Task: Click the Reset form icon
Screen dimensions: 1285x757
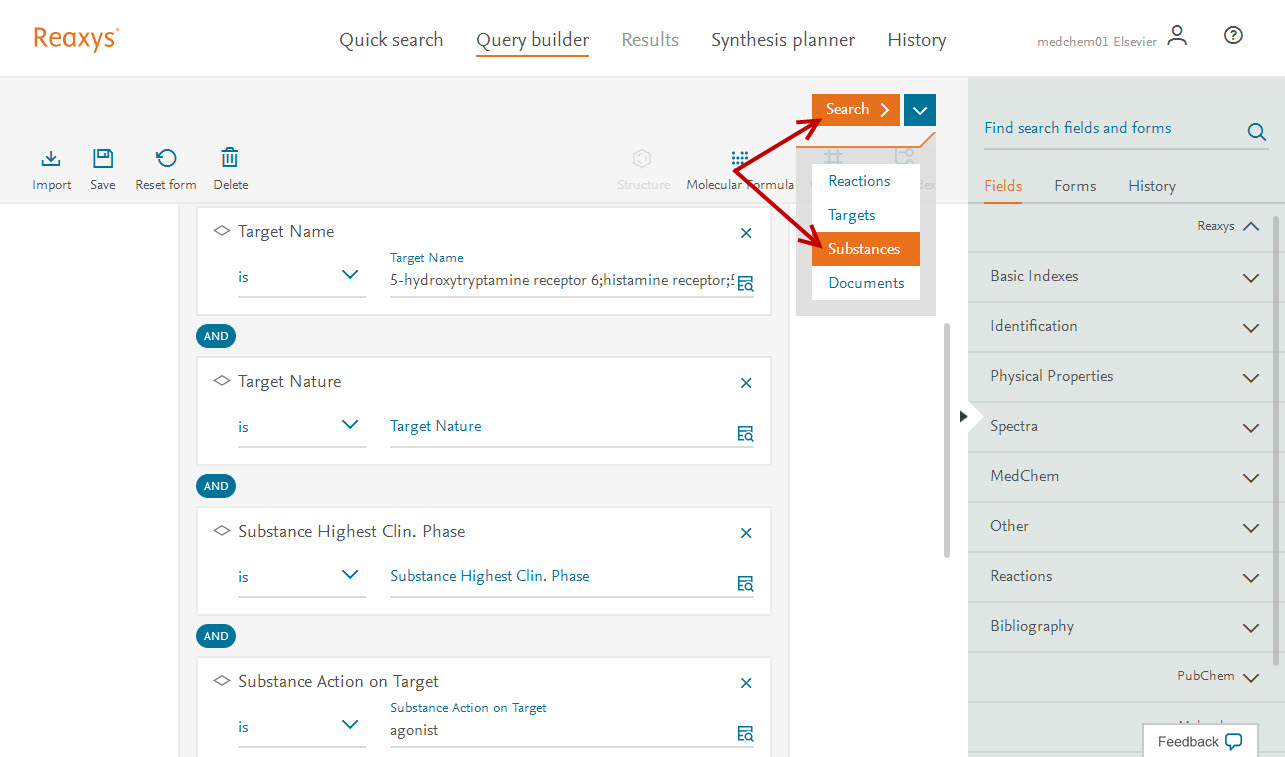Action: click(x=166, y=159)
